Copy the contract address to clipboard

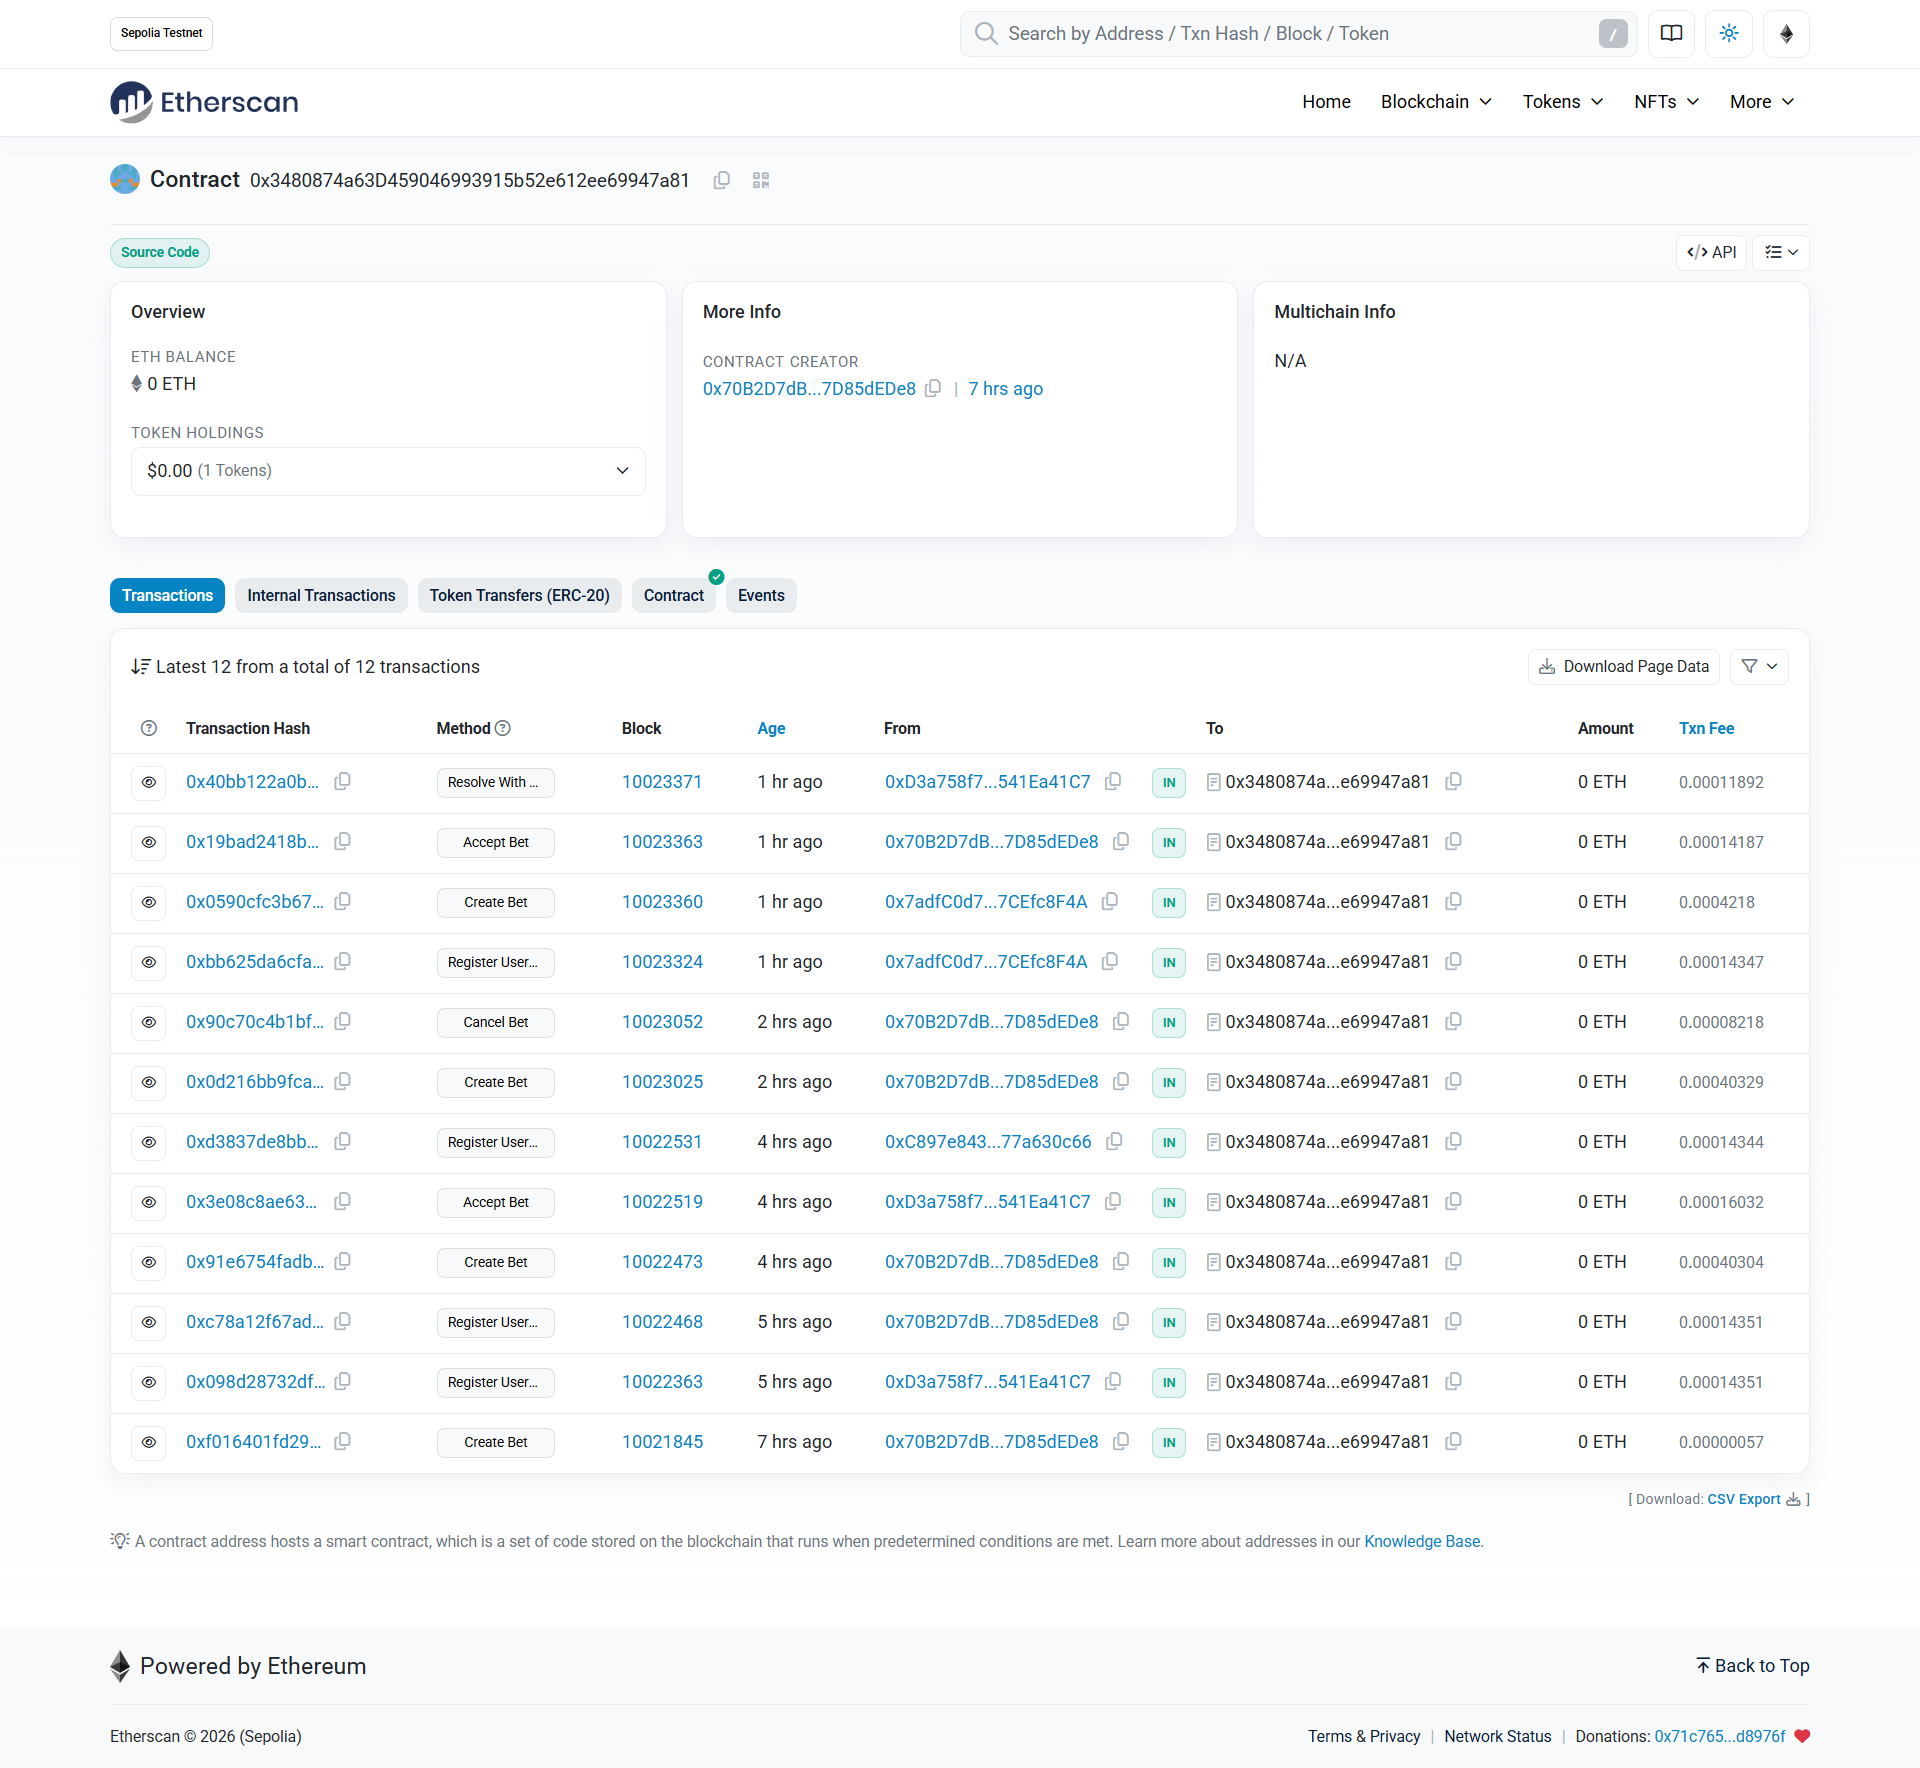click(x=721, y=180)
